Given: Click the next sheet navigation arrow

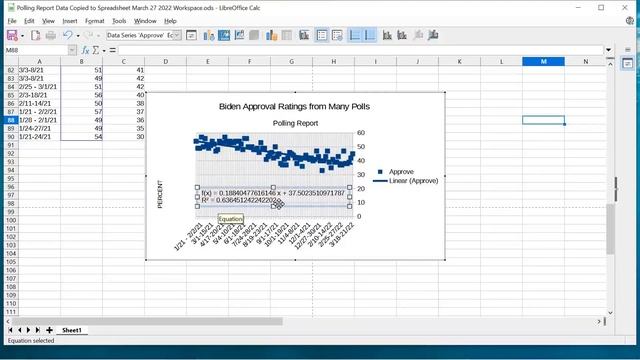Looking at the screenshot, I should coord(29,330).
